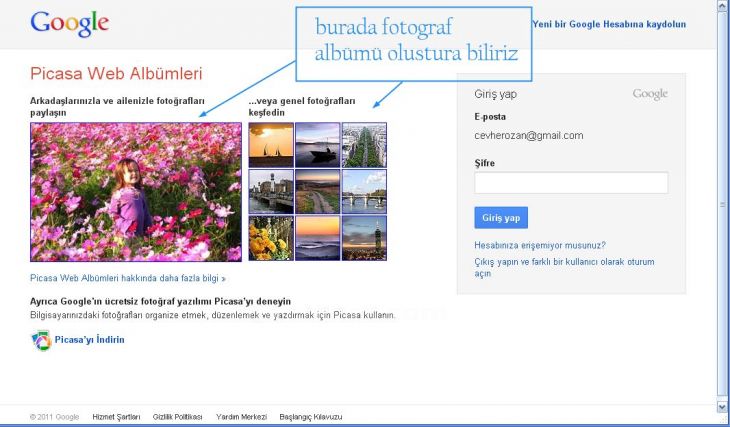Open Başlangıç Kılavuzu footer link

pos(311,417)
